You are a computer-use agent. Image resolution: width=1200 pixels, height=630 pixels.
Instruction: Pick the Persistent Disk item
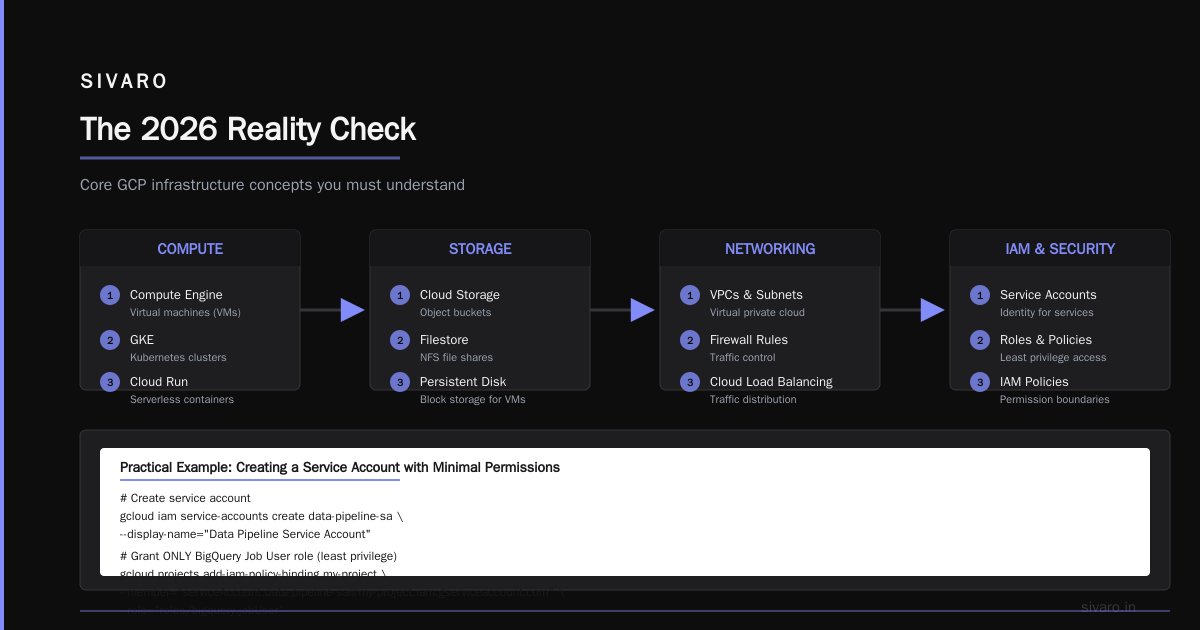point(463,382)
